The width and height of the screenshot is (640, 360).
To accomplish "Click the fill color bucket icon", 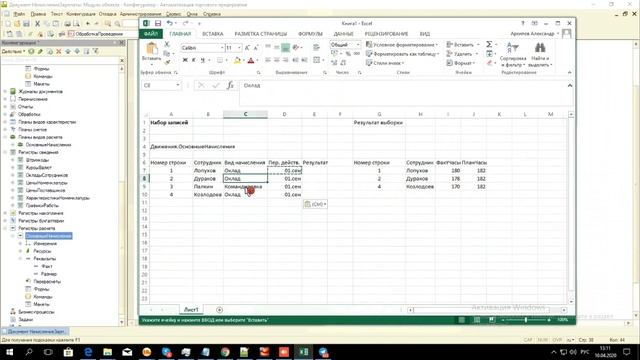I will click(x=237, y=60).
